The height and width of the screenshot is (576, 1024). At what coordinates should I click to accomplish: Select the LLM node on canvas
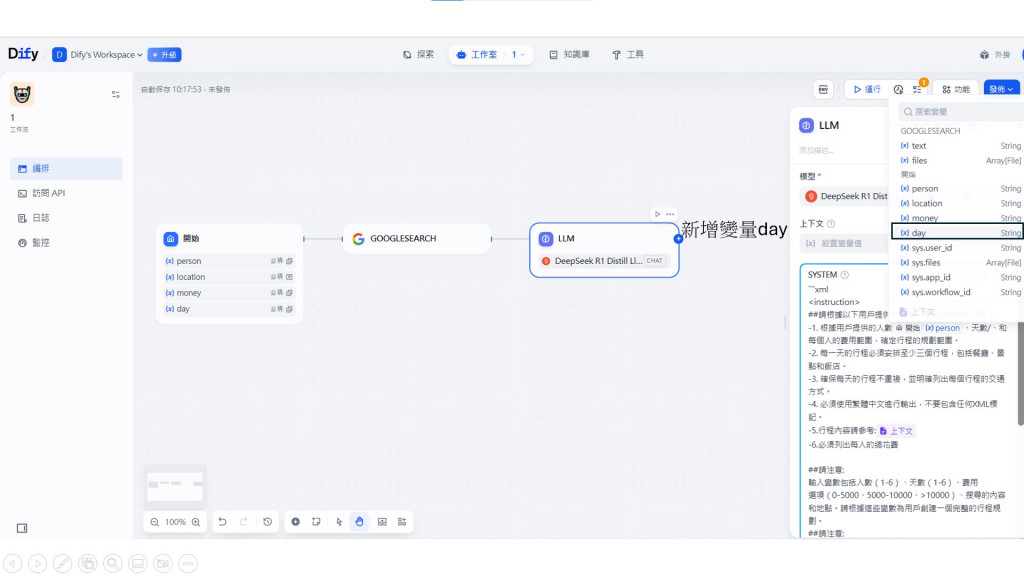coord(604,250)
